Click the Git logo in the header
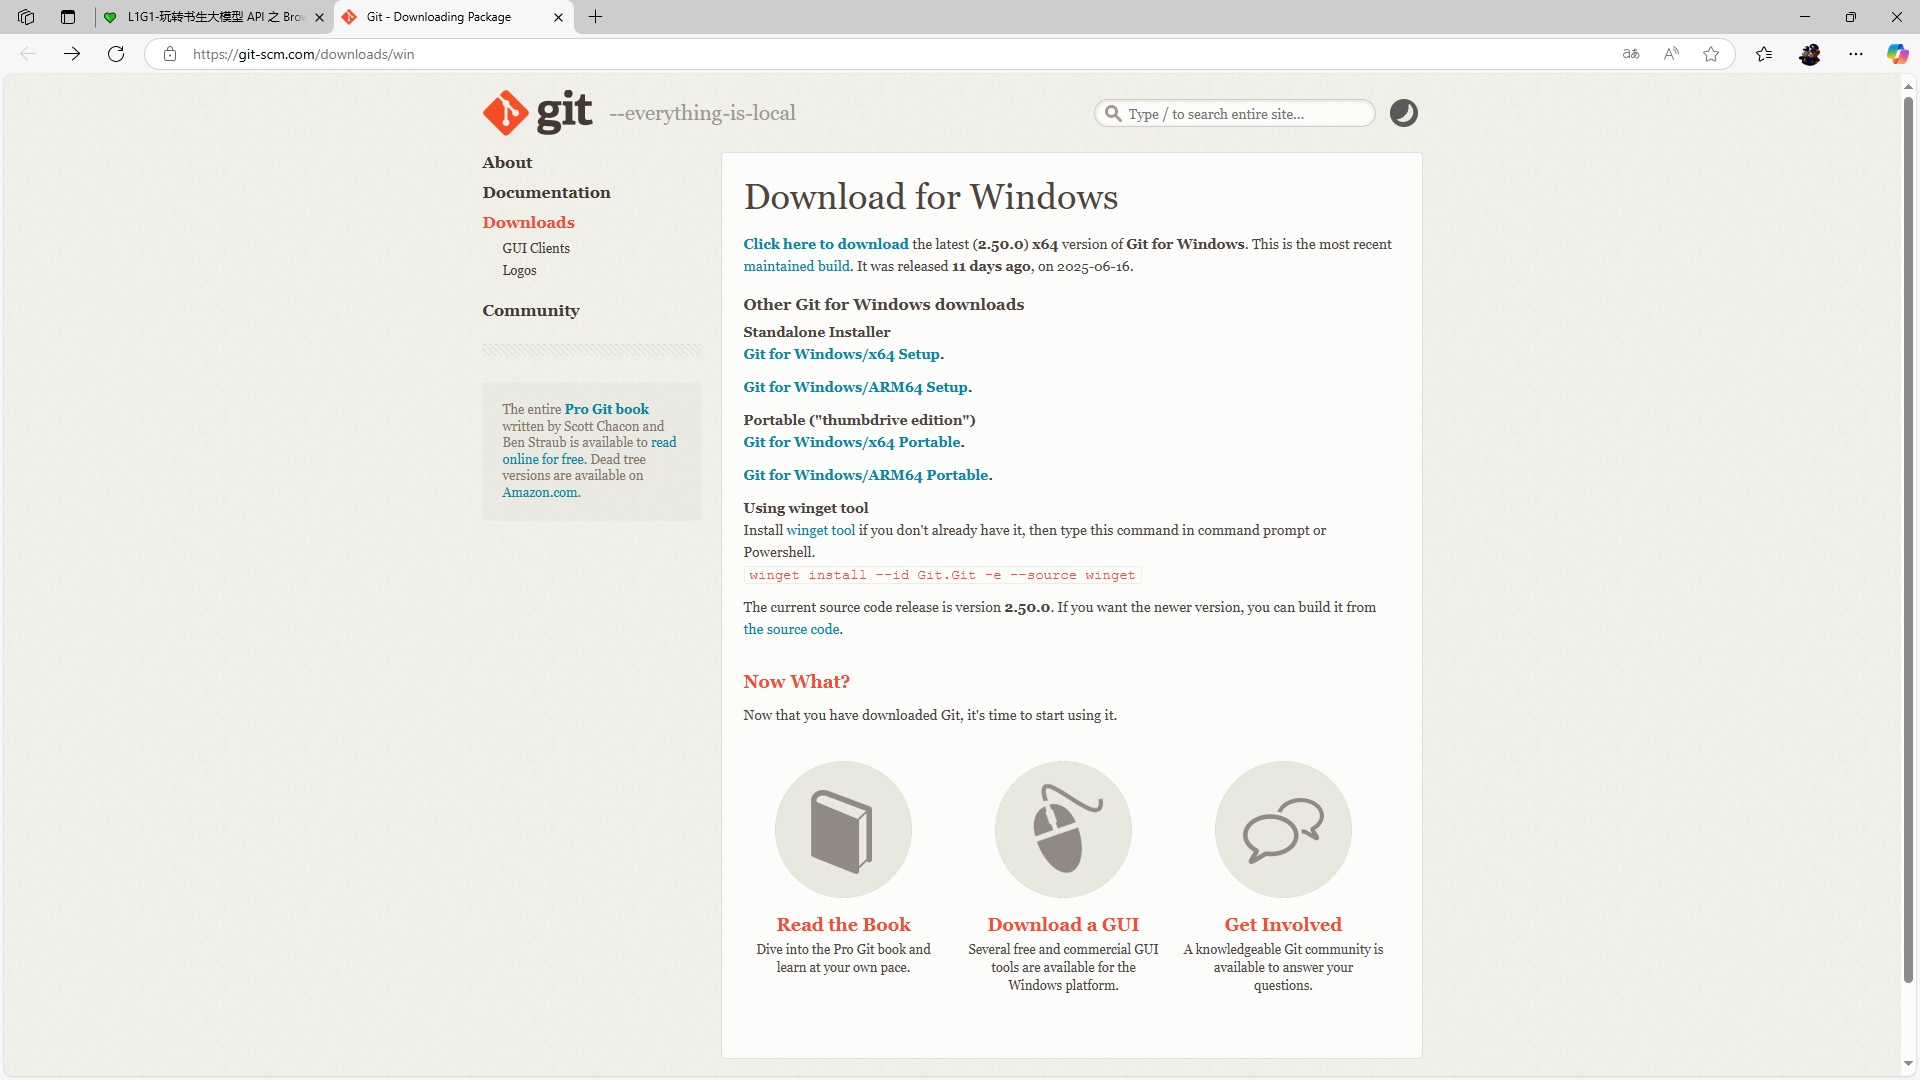Screen dimensions: 1920x1080 538,112
